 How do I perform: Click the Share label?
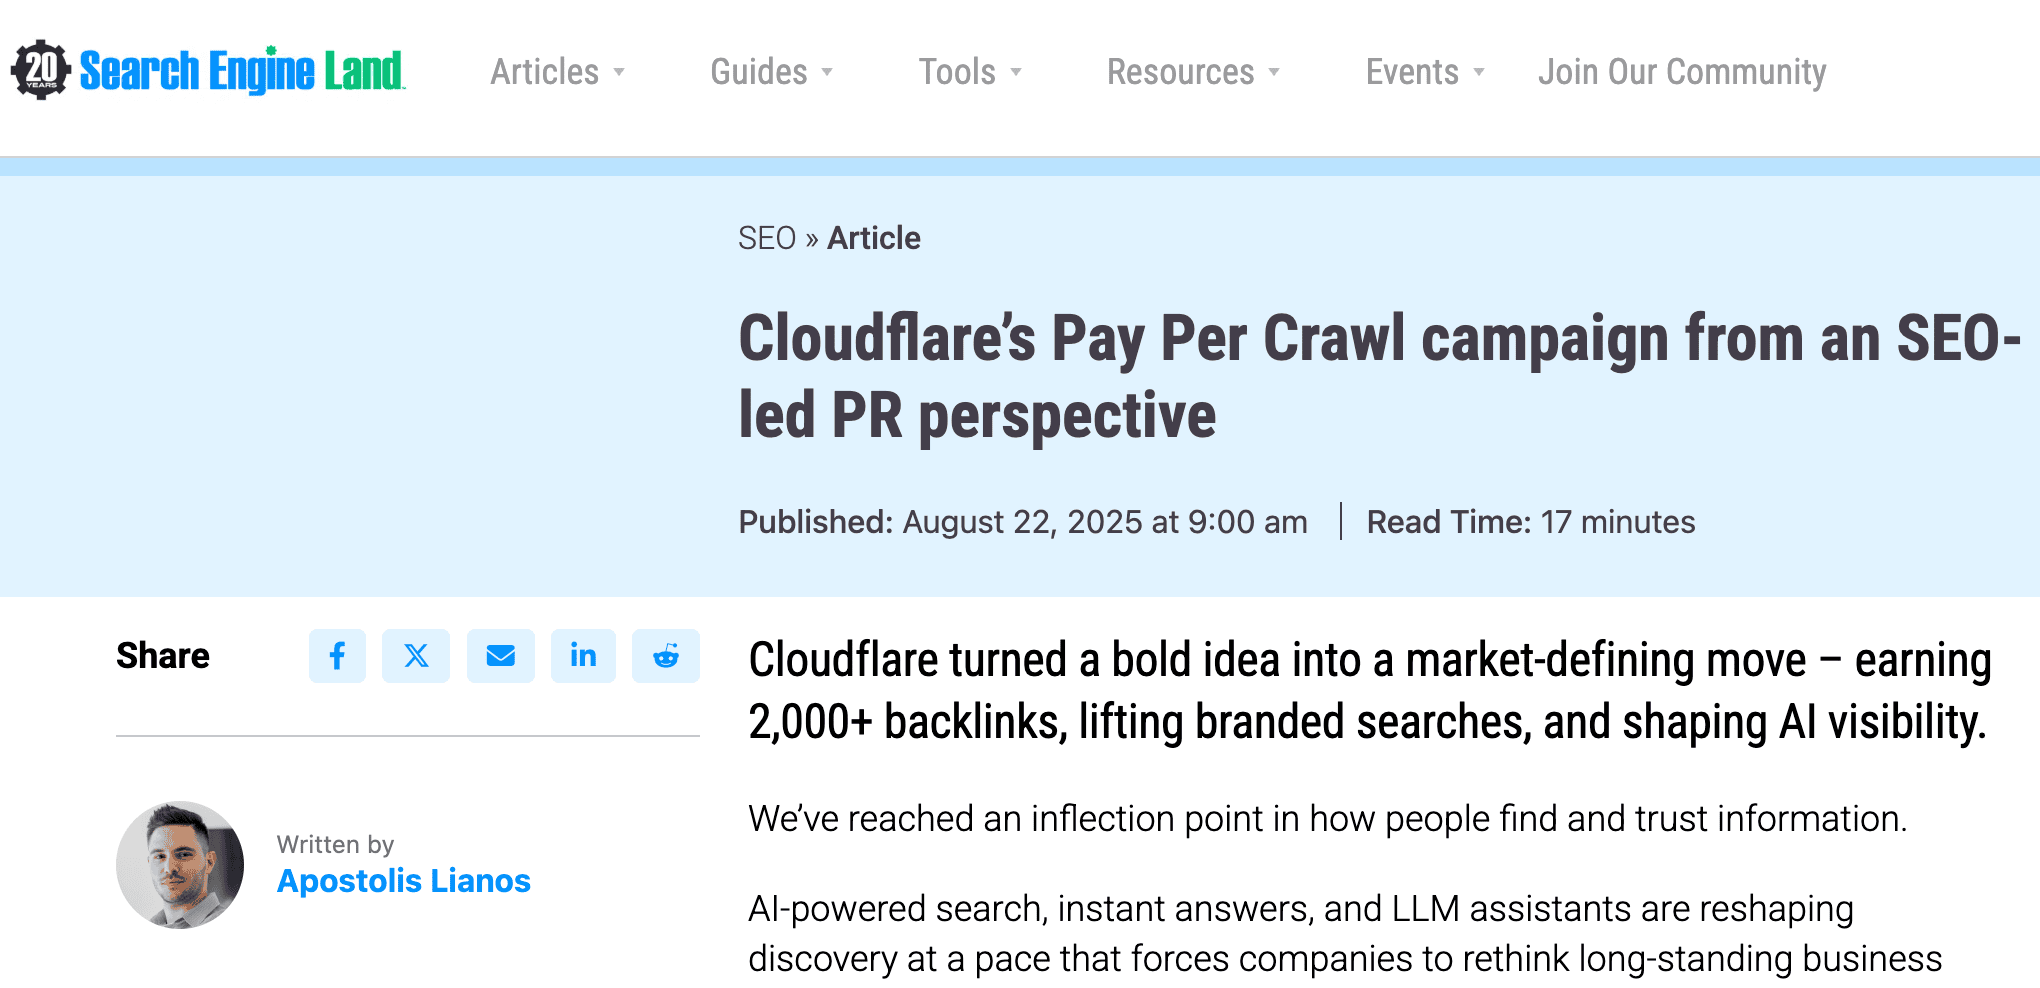pos(163,656)
